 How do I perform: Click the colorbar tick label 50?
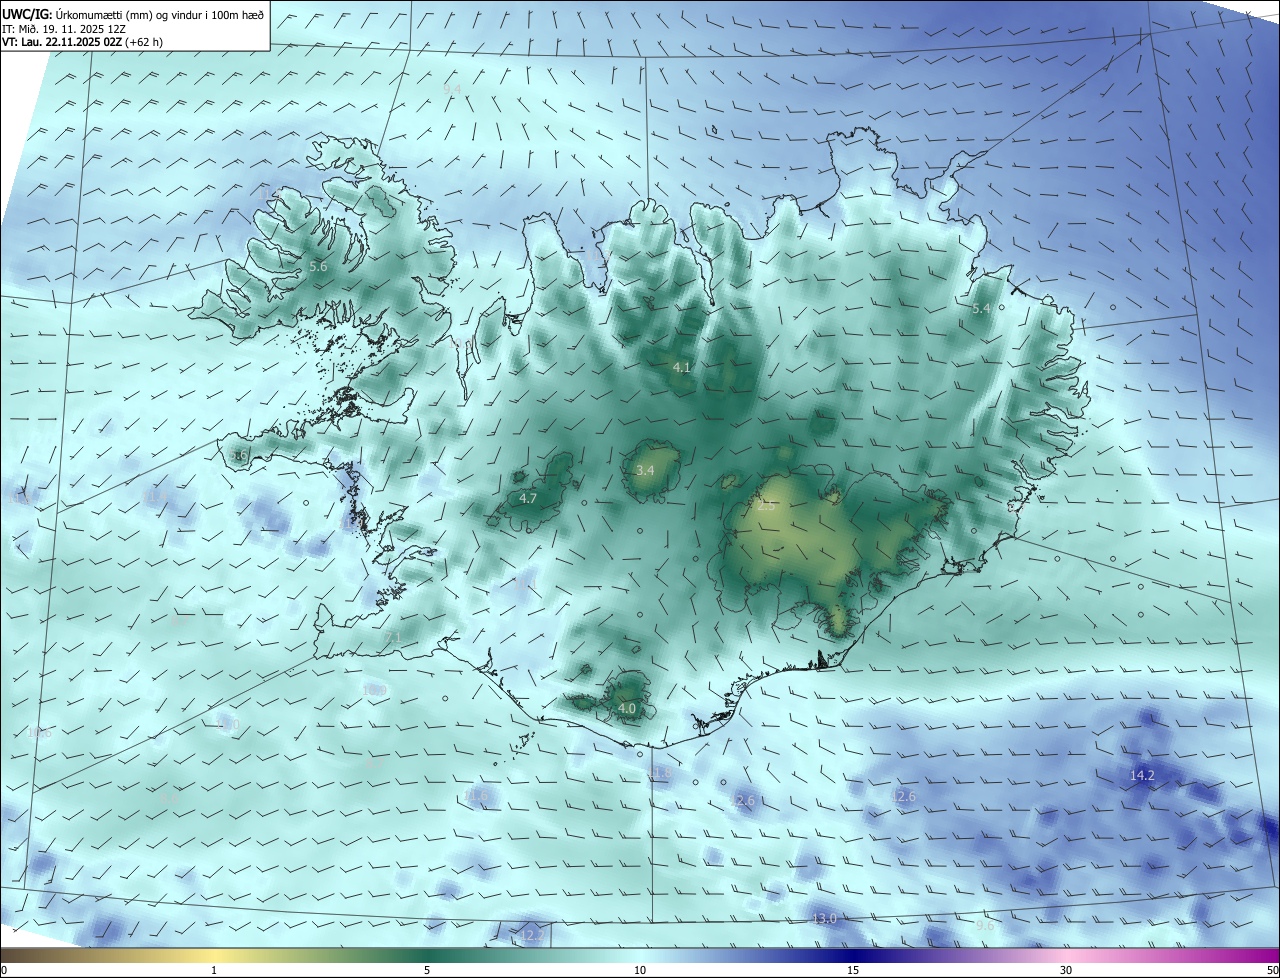coord(1272,970)
